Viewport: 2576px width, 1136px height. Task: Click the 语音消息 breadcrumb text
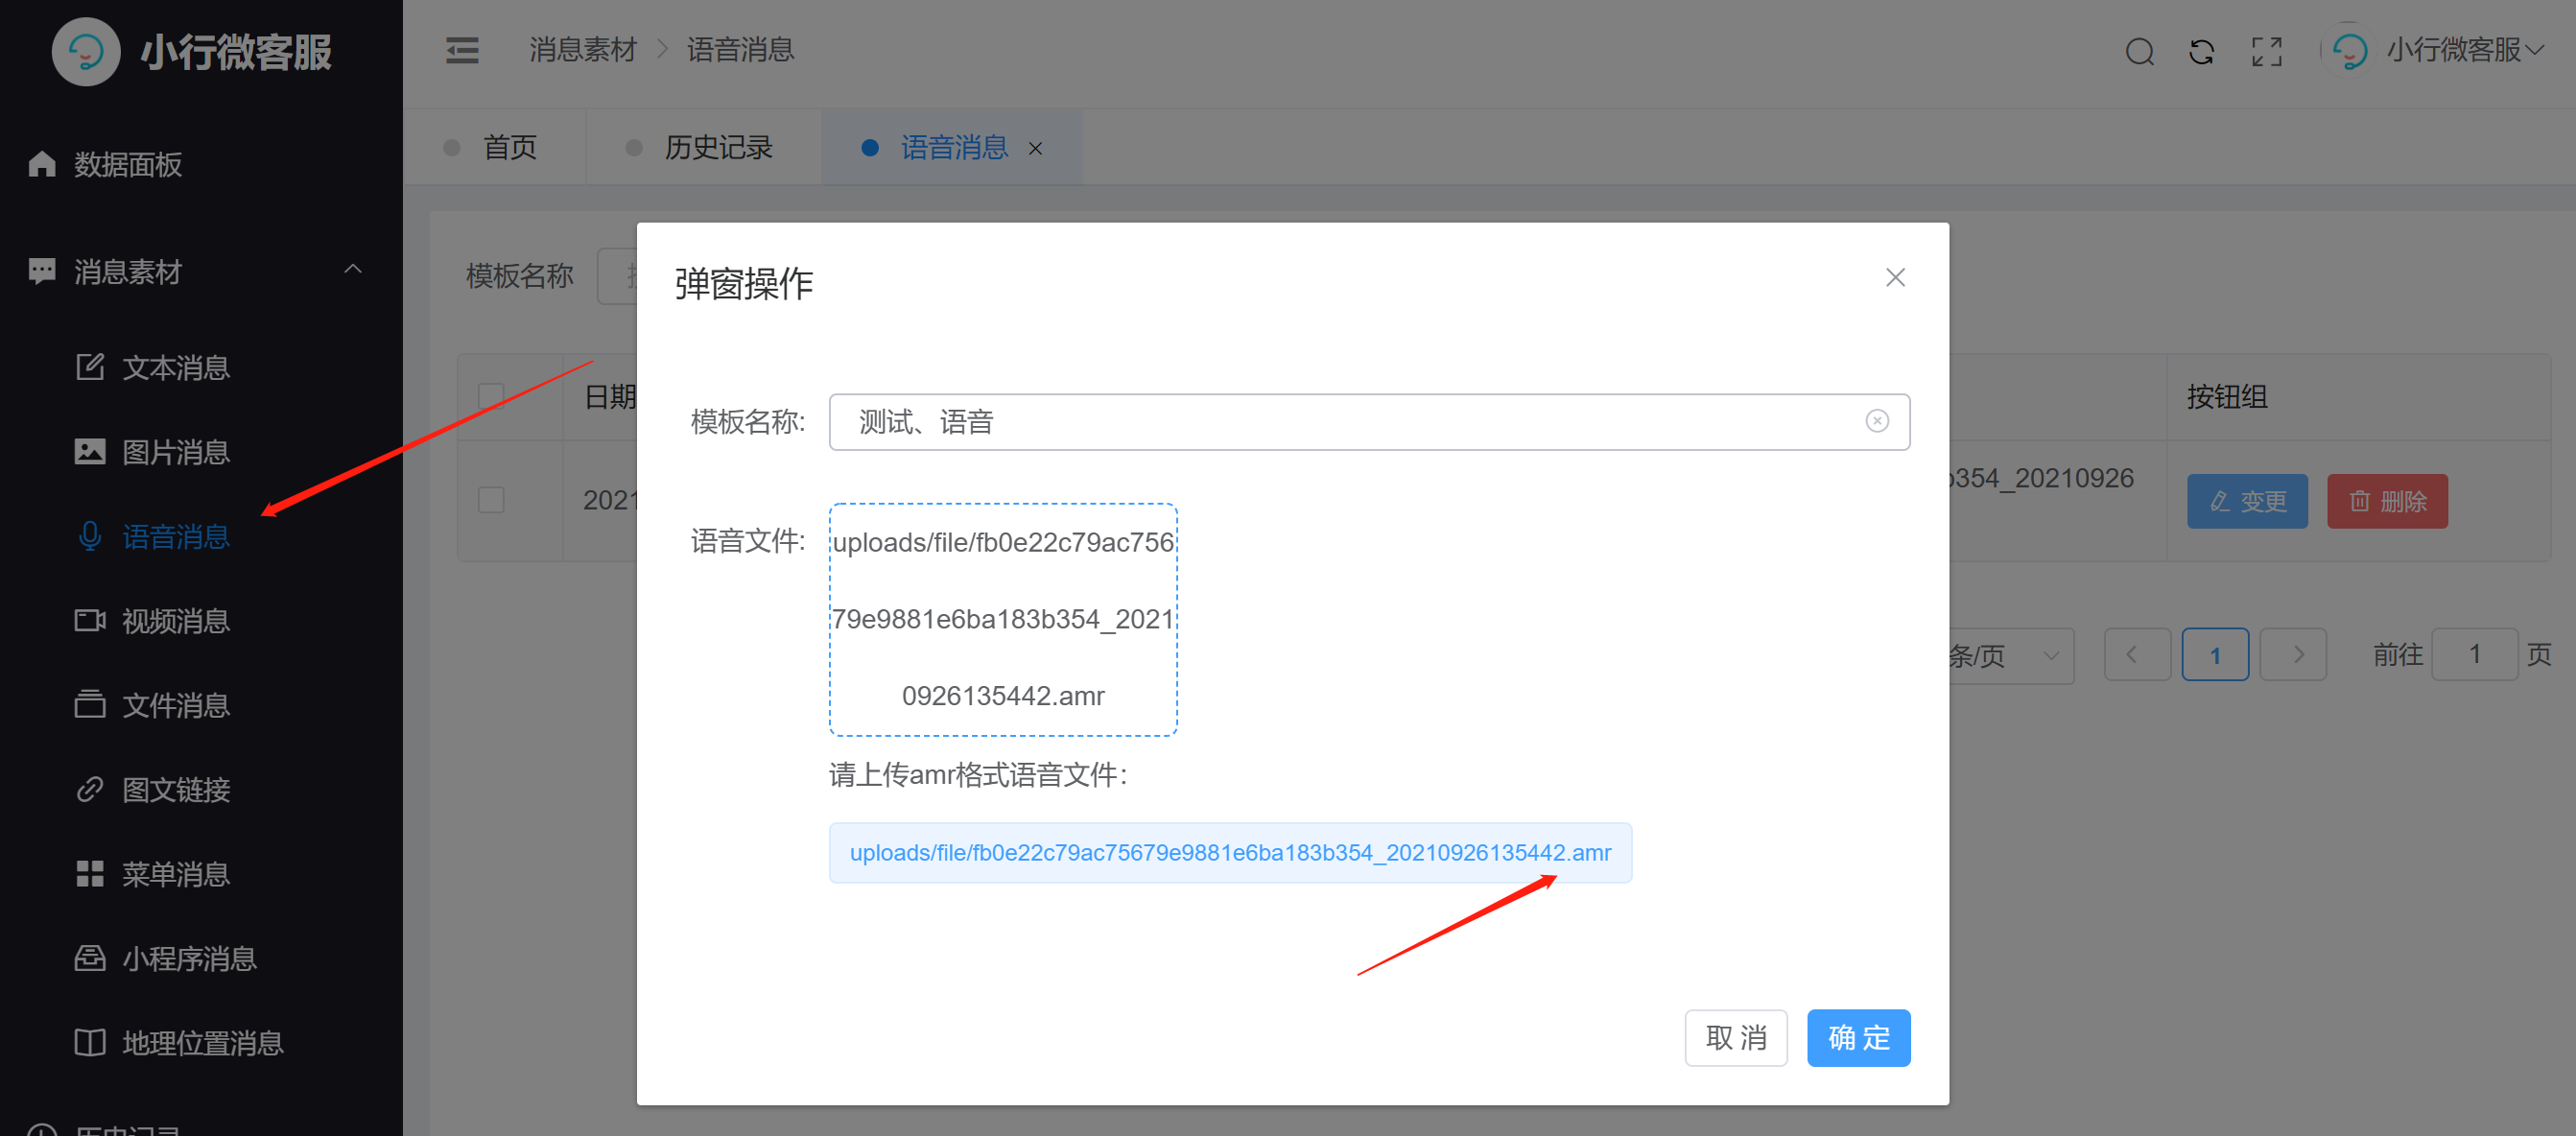740,49
